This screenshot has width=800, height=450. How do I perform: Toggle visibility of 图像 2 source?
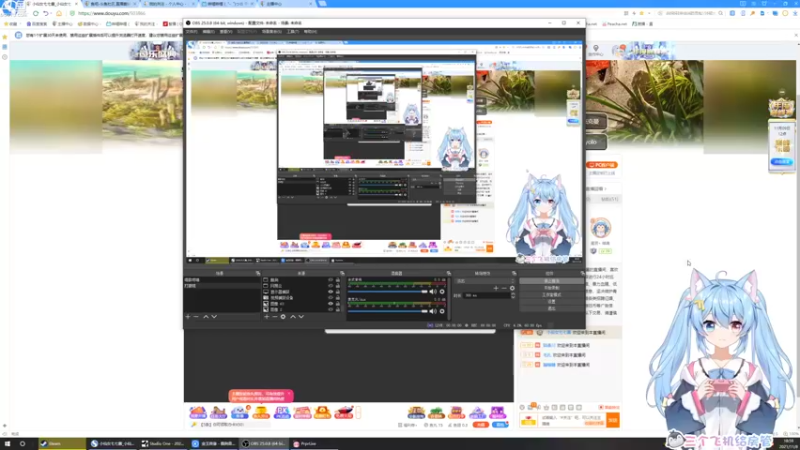point(330,309)
